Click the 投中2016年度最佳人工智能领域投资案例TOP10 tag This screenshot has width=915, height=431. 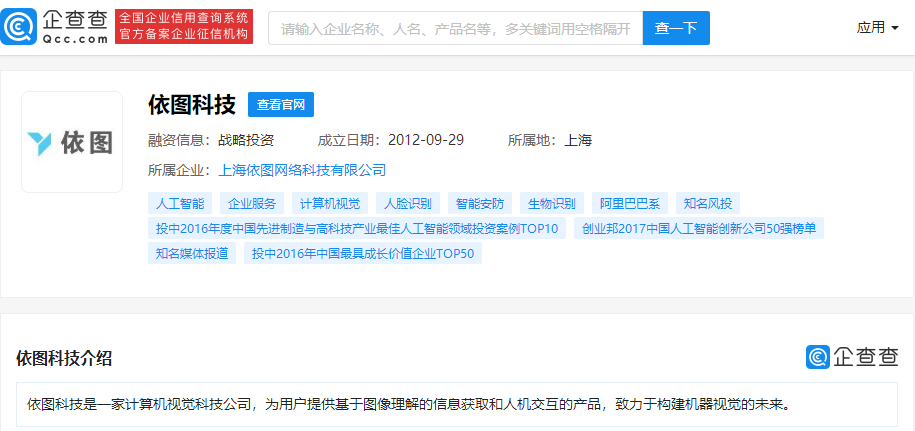click(x=357, y=228)
